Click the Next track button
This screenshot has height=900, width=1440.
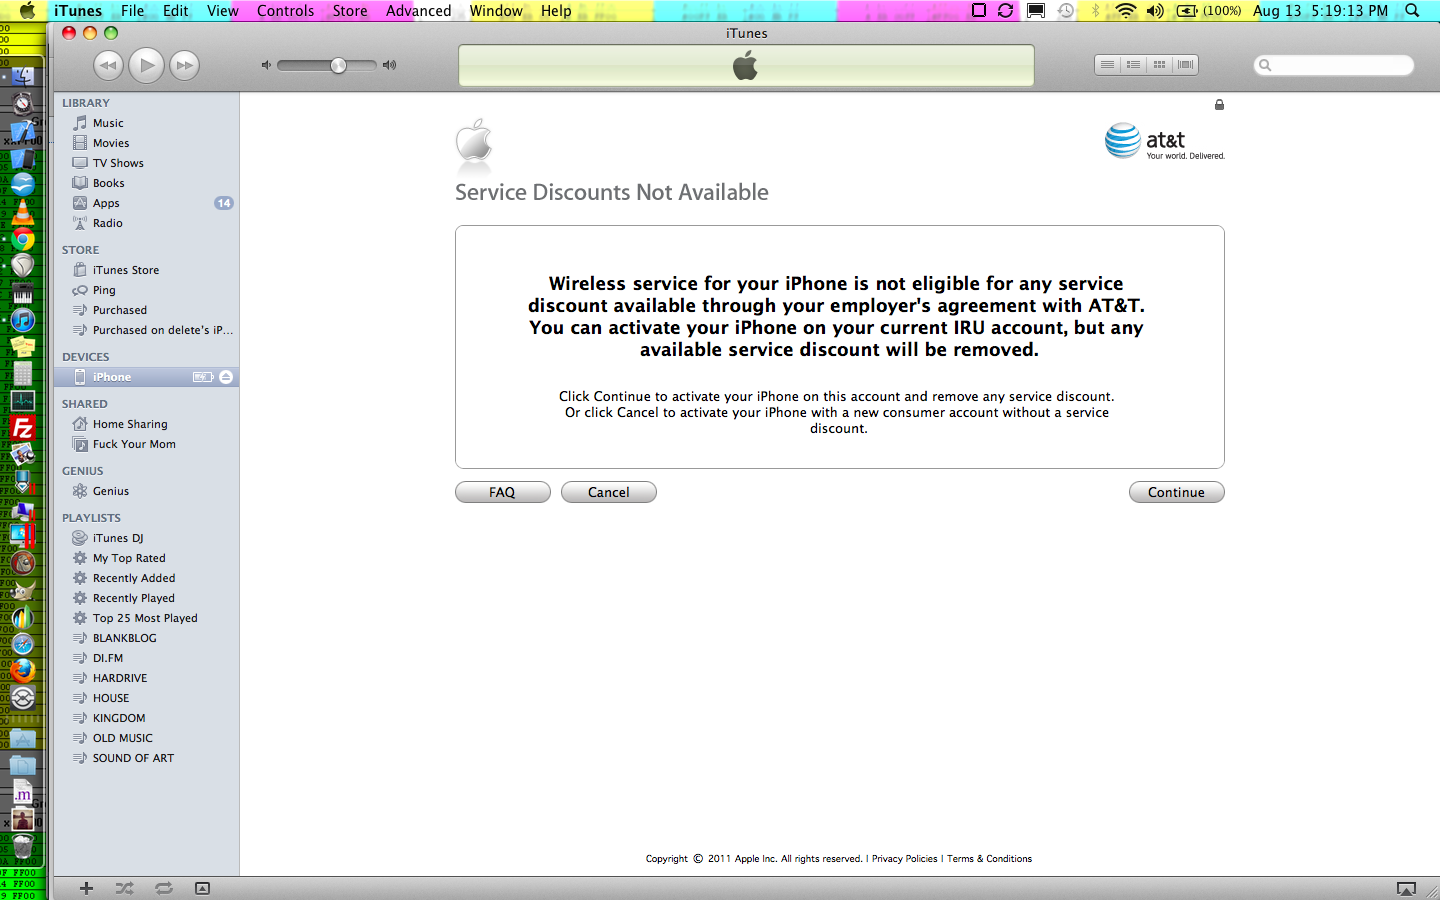(184, 65)
